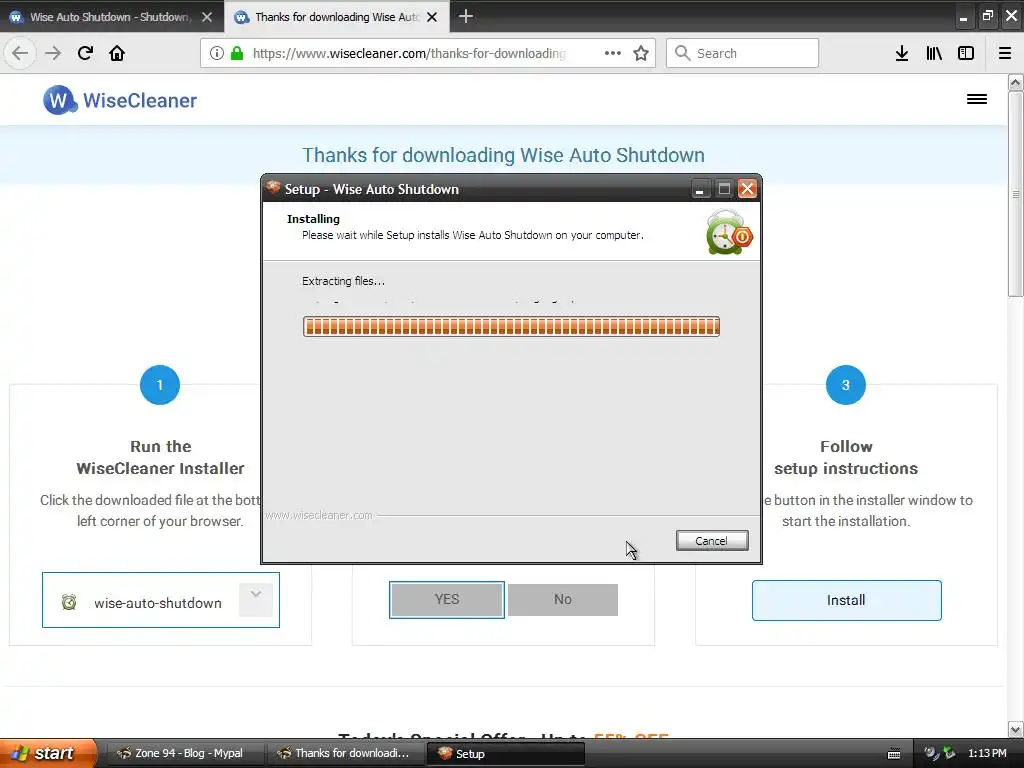Open the Firefox hamburger menu

tap(1004, 53)
